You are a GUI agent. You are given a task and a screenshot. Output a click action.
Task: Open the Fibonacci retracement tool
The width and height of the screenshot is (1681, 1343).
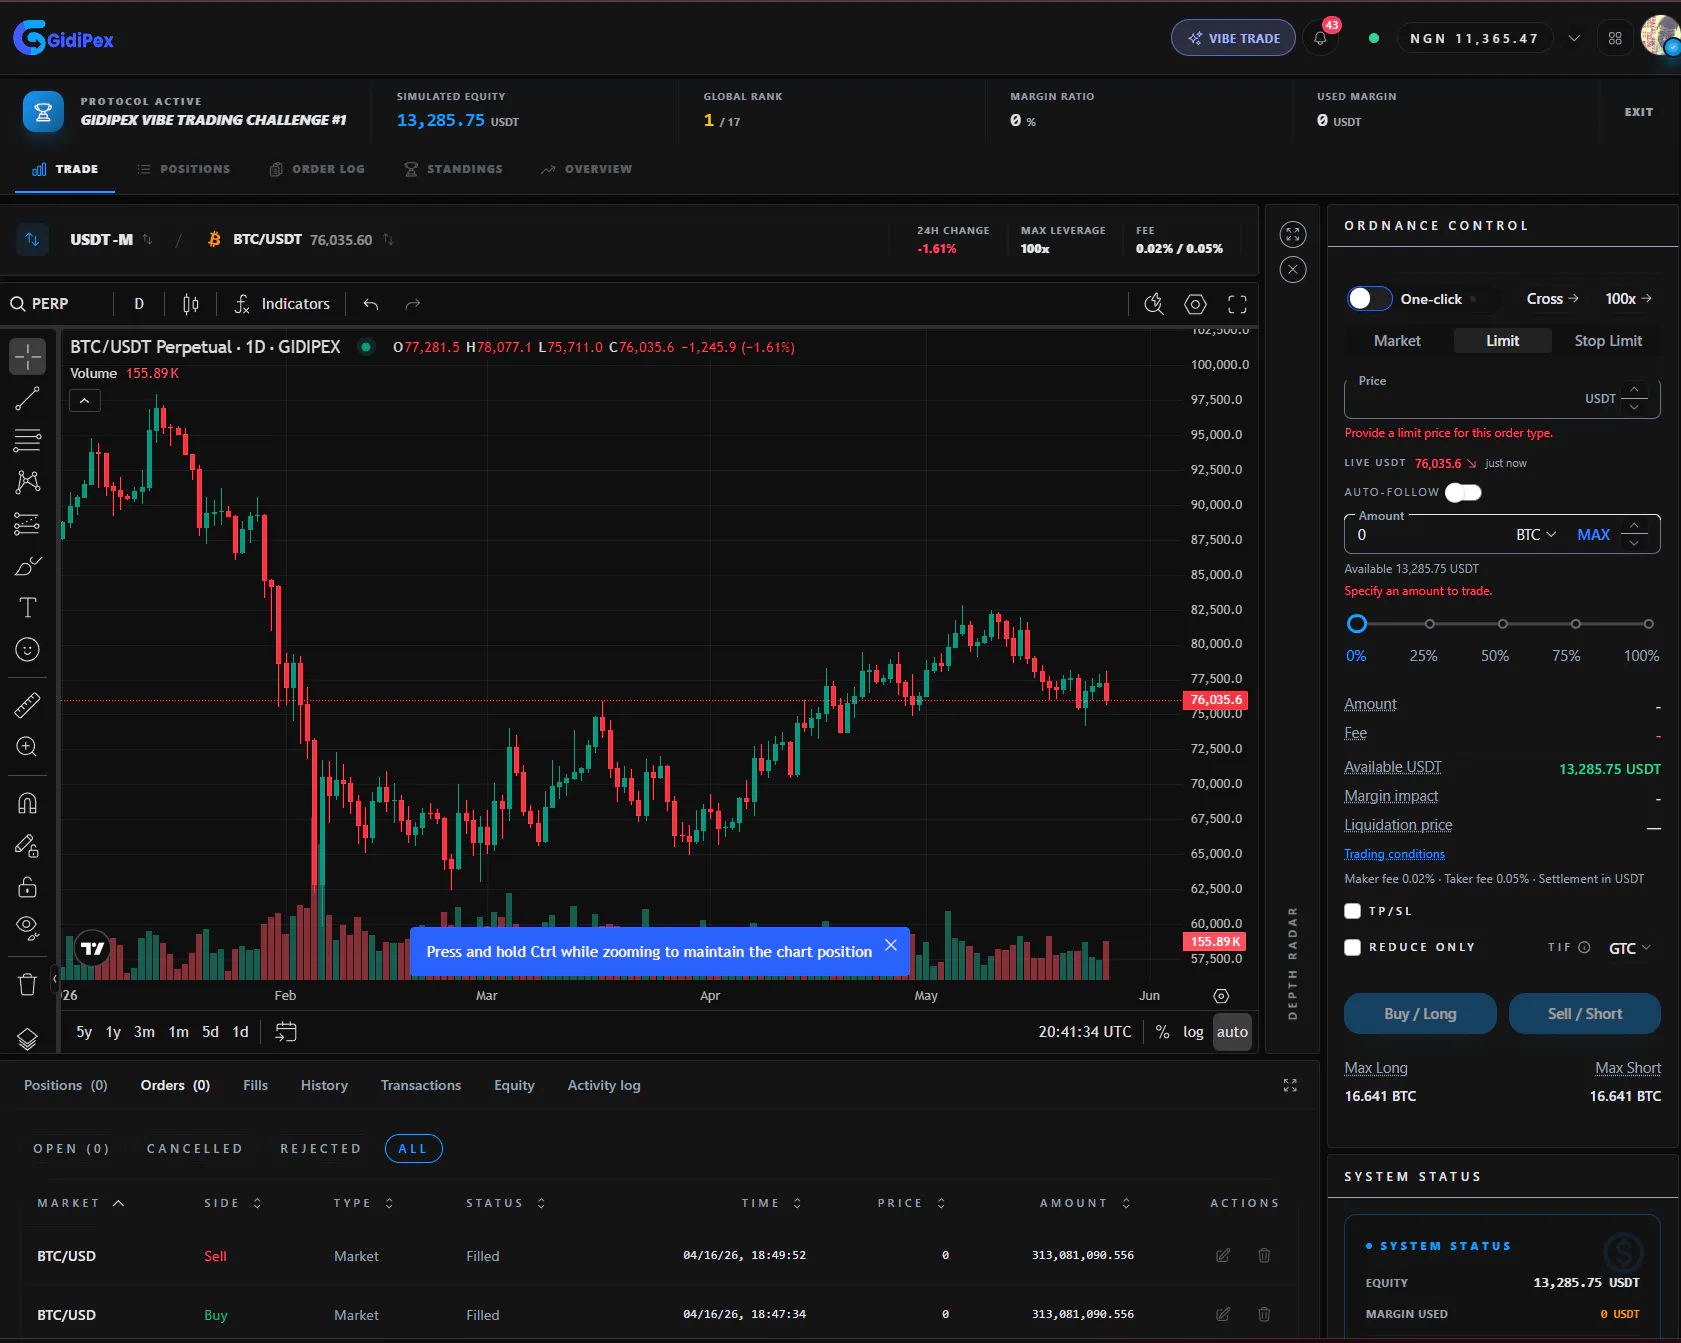[27, 440]
